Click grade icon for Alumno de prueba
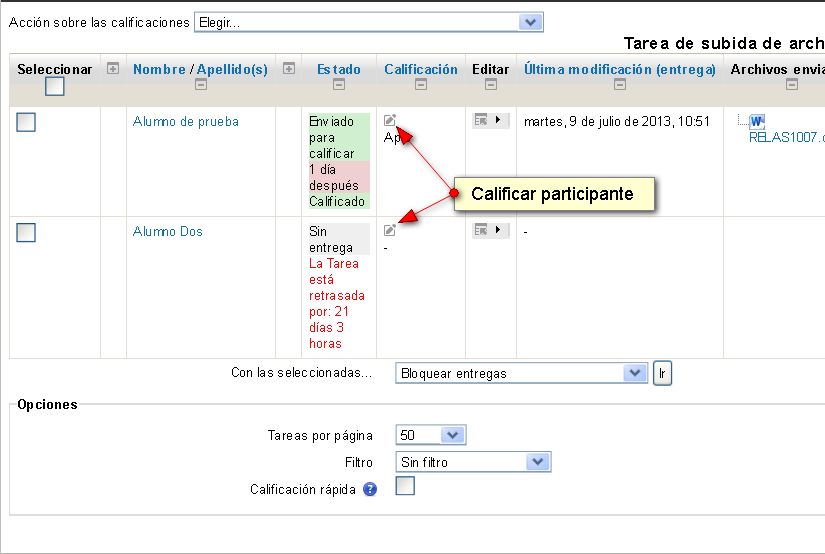This screenshot has width=825, height=554. click(x=390, y=121)
